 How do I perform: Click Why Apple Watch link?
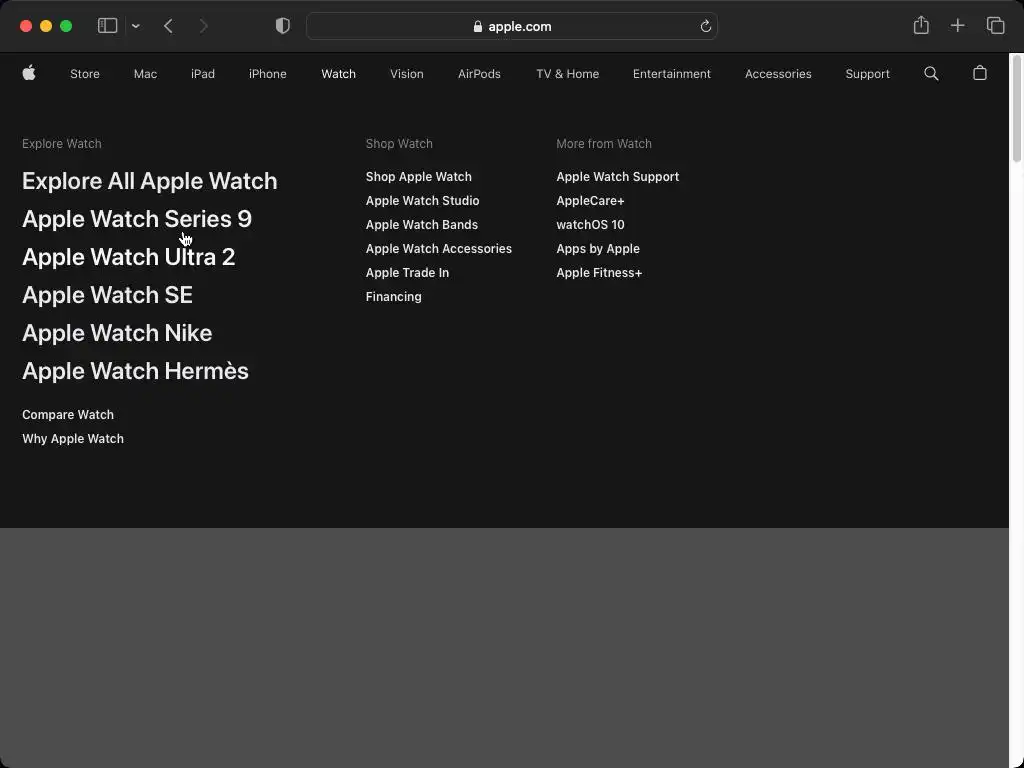pyautogui.click(x=73, y=439)
